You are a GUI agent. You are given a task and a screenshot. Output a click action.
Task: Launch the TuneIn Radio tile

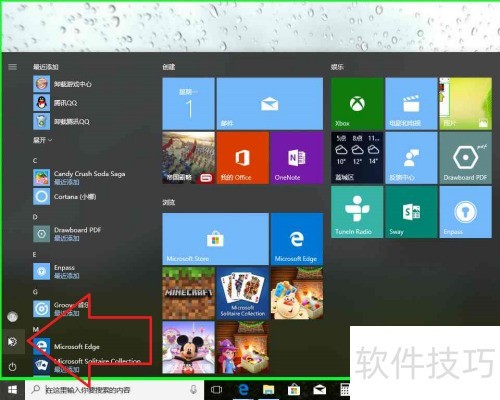click(x=357, y=212)
